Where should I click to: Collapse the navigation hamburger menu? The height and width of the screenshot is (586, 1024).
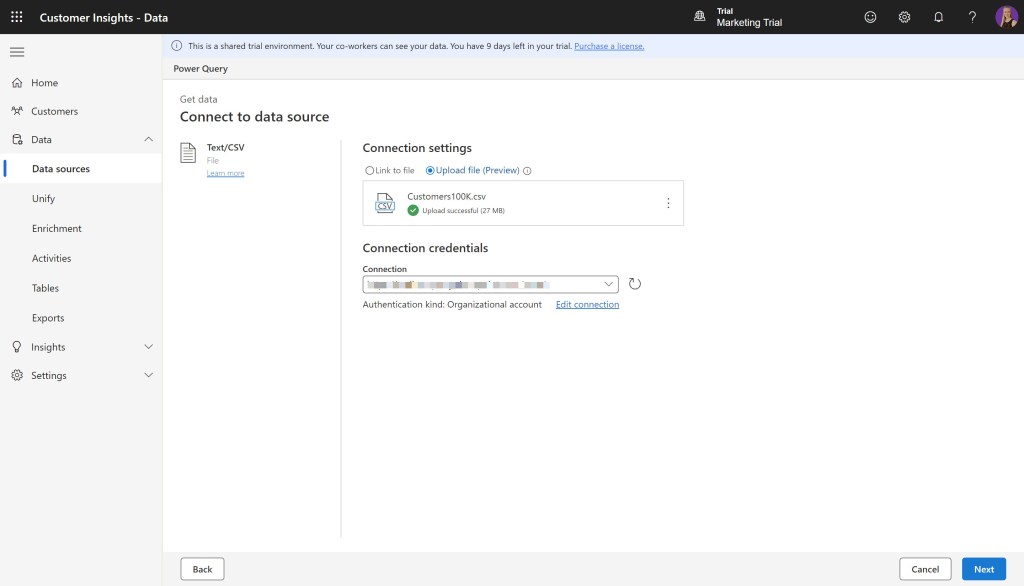click(x=17, y=51)
